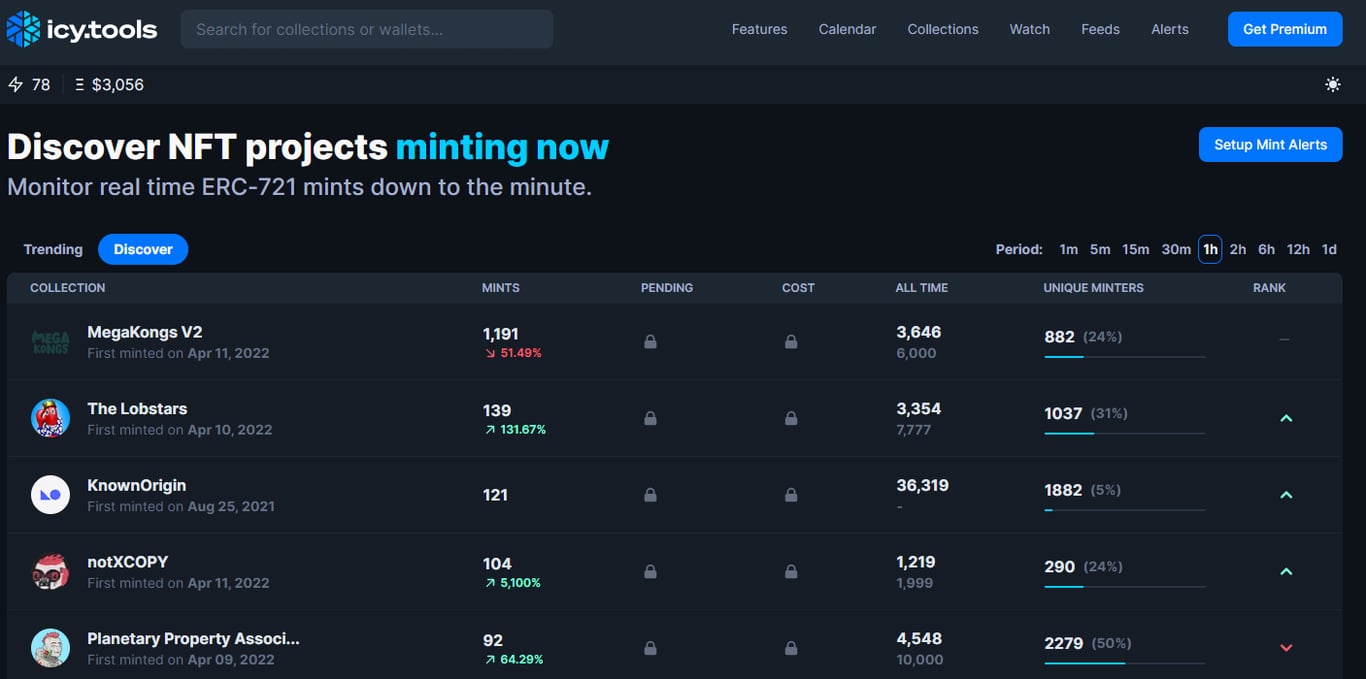
Task: Click the Setup Mint Alerts button
Action: (1270, 145)
